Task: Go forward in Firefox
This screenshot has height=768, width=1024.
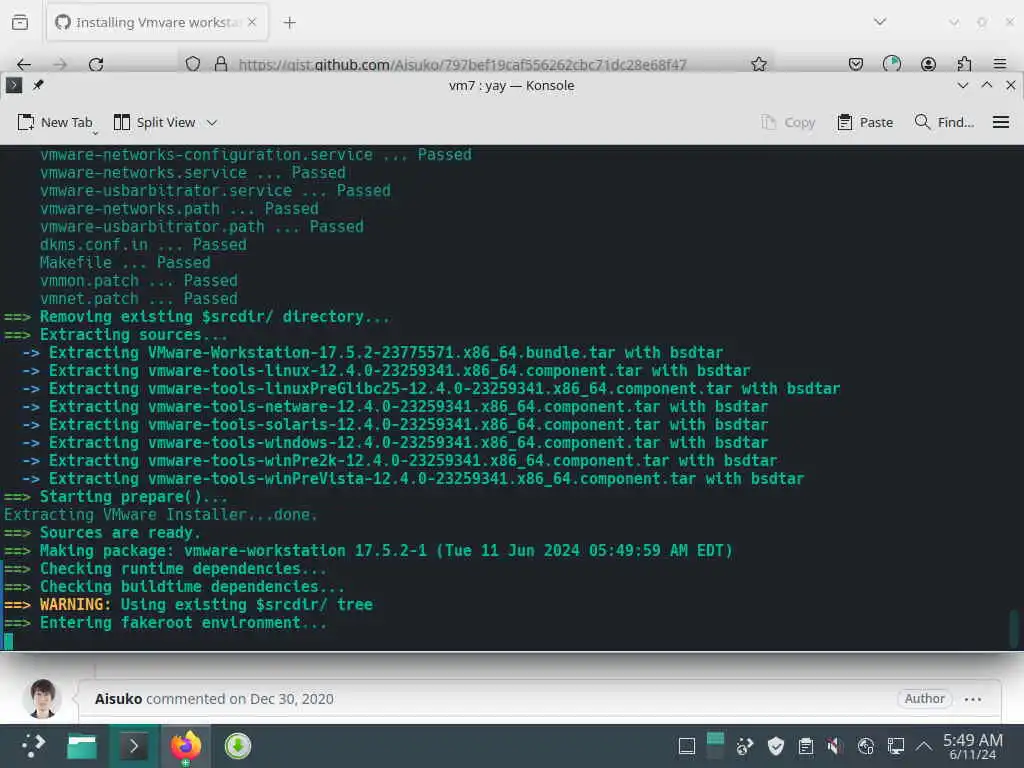Action: (60, 64)
